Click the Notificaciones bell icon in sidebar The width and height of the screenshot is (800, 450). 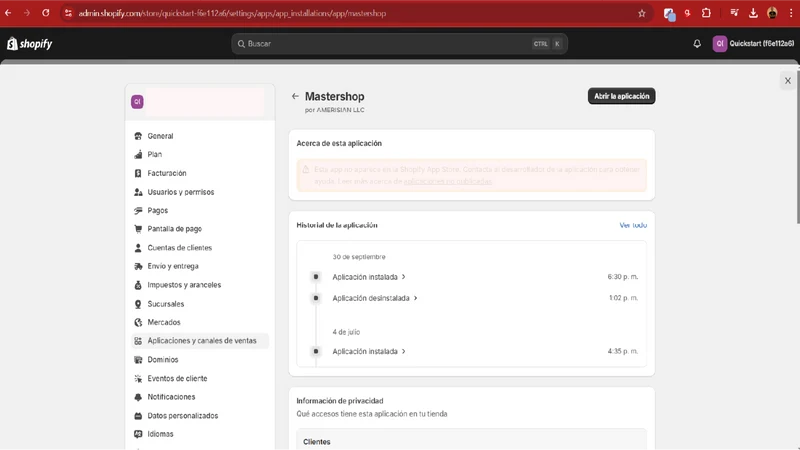138,397
